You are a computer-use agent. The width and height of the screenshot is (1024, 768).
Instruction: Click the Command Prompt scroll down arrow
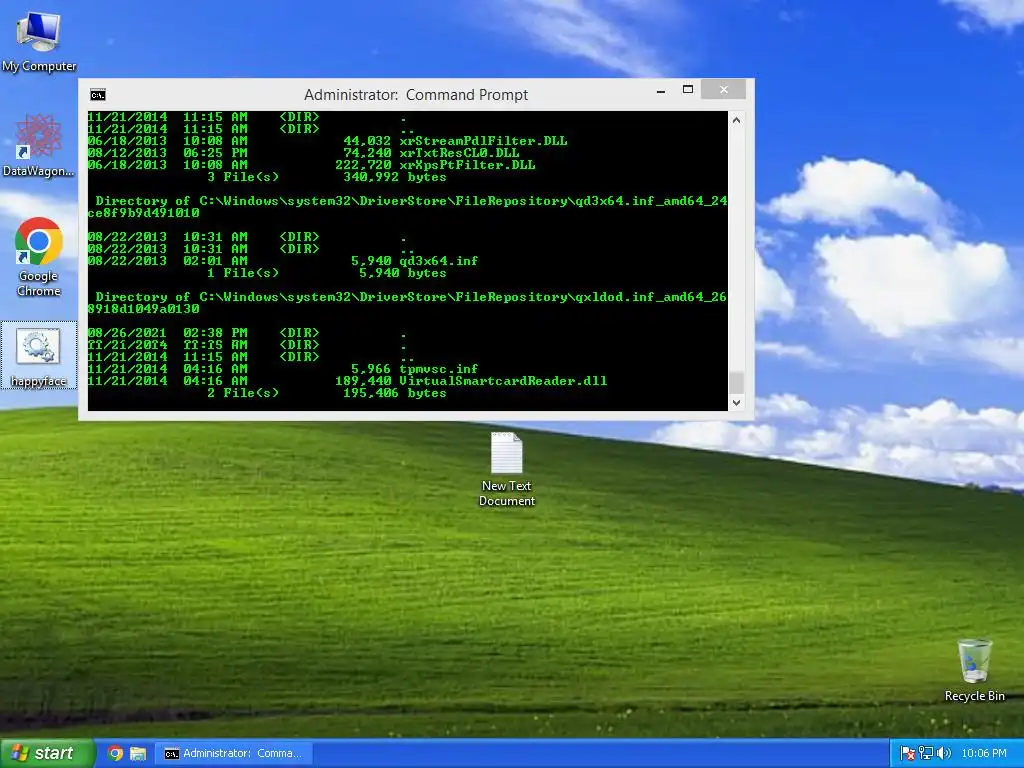737,403
